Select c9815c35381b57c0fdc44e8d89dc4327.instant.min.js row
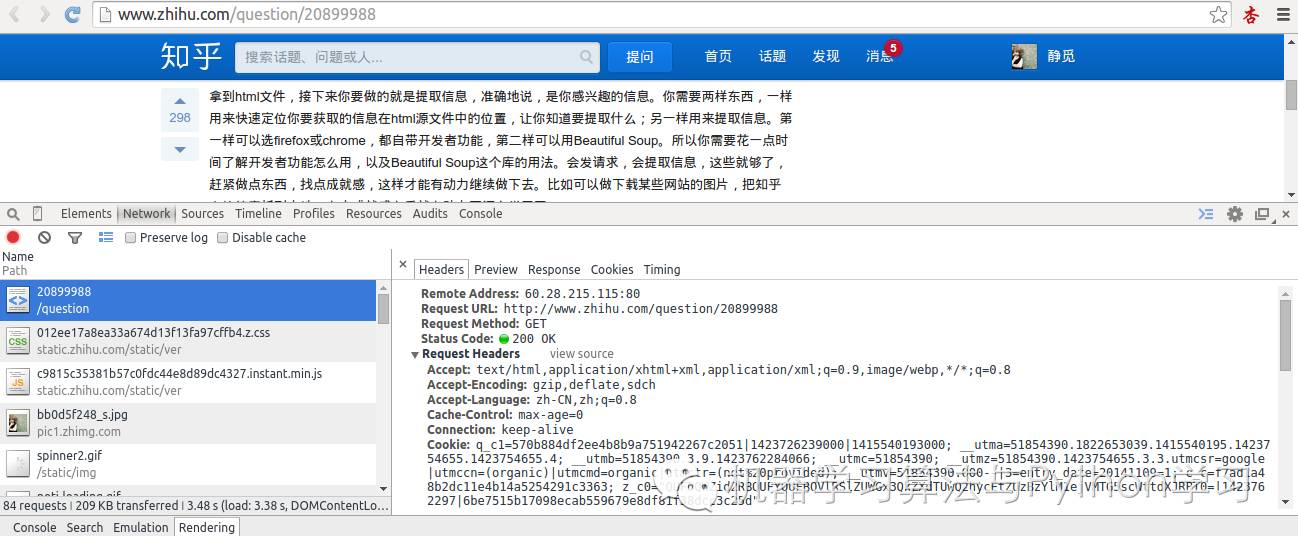This screenshot has height=551, width=1298. coord(188,382)
